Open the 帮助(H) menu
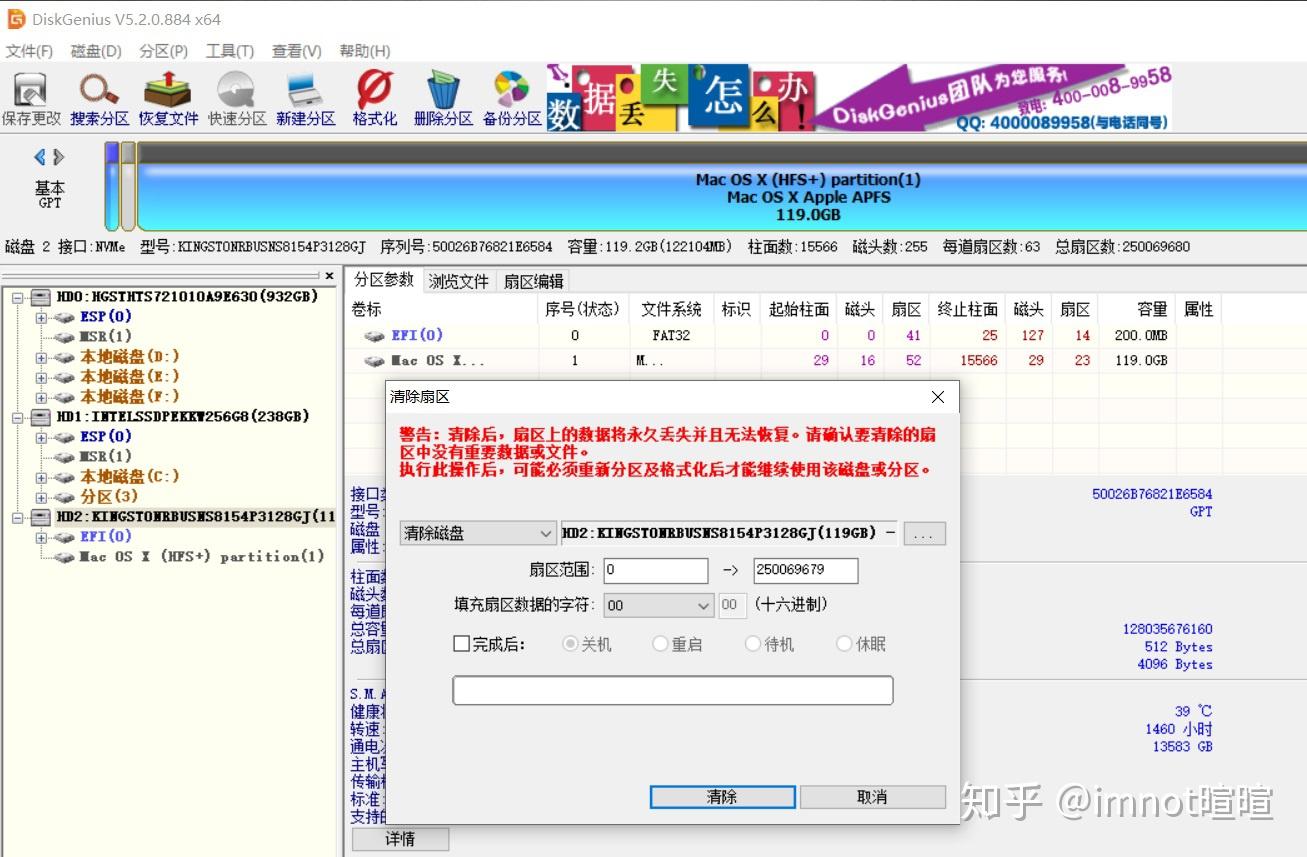1307x857 pixels. 365,51
